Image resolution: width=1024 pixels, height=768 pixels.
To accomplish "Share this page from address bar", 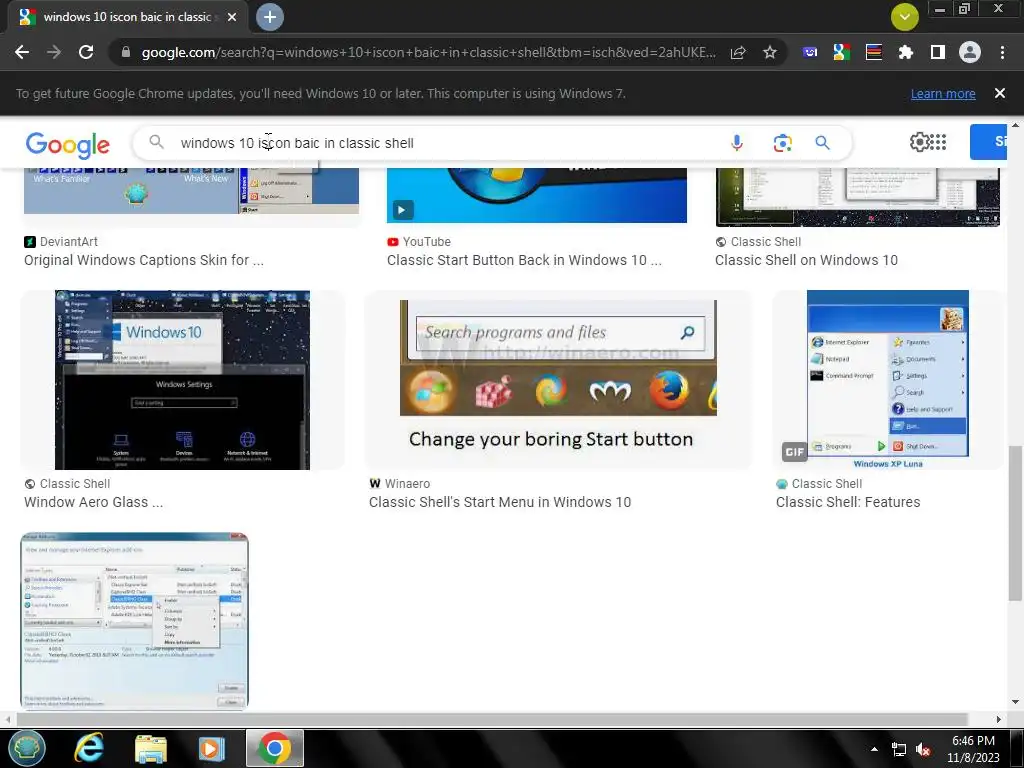I will (738, 52).
